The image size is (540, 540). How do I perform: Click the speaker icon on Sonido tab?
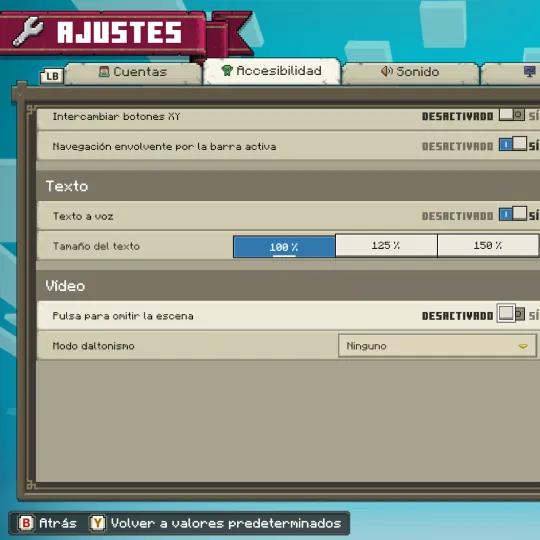pyautogui.click(x=387, y=71)
